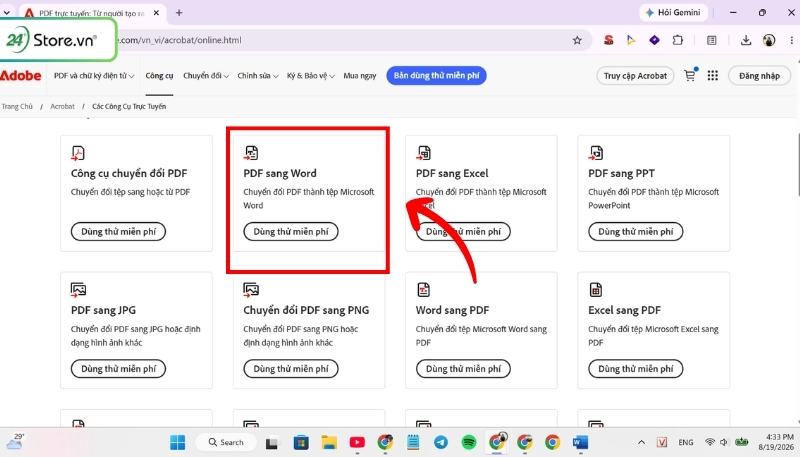Open Task View from the taskbar
Viewport: 800px width, 457px height.
pyautogui.click(x=272, y=443)
